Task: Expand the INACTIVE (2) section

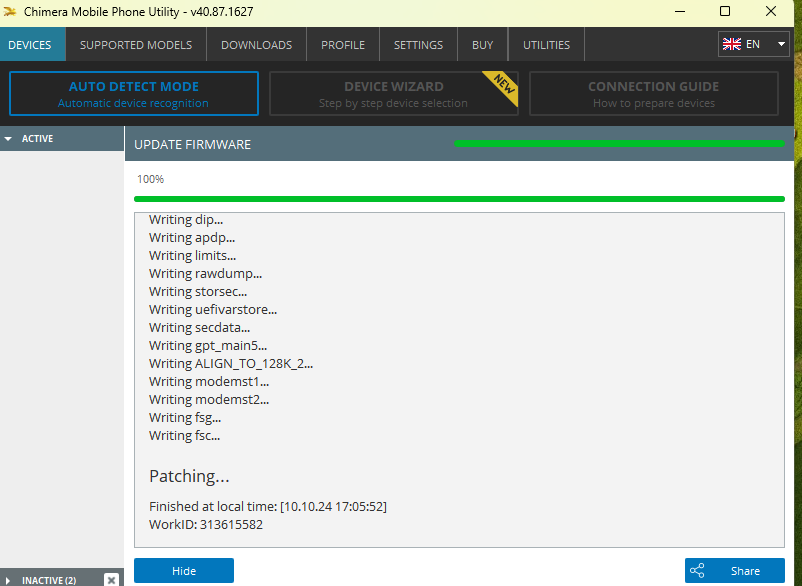Action: click(8, 580)
